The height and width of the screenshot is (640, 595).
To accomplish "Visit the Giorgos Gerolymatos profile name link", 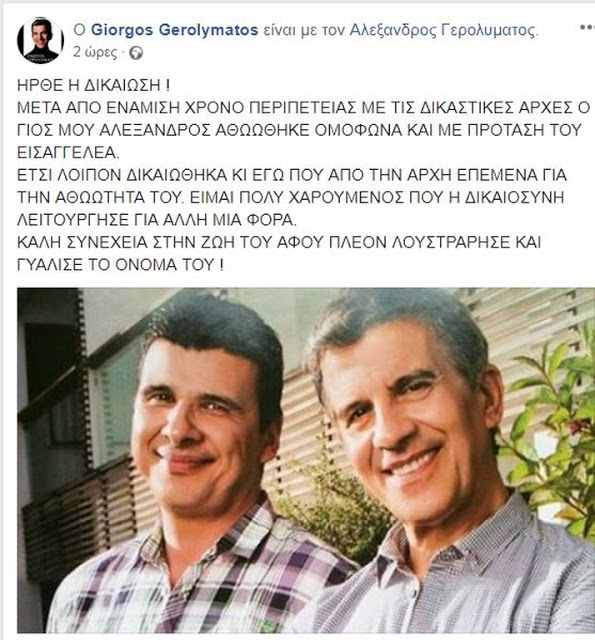I will (x=174, y=30).
